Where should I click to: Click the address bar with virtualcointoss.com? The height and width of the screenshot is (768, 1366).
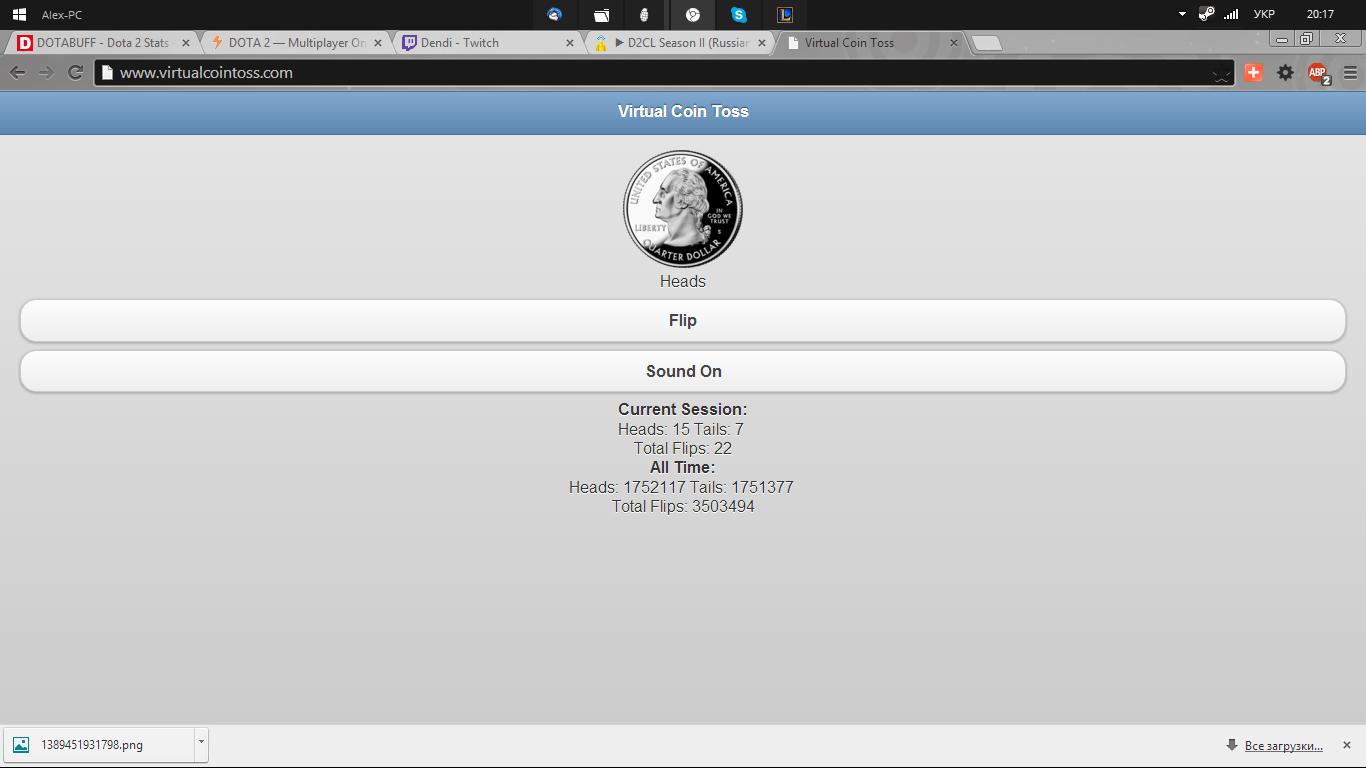click(665, 73)
